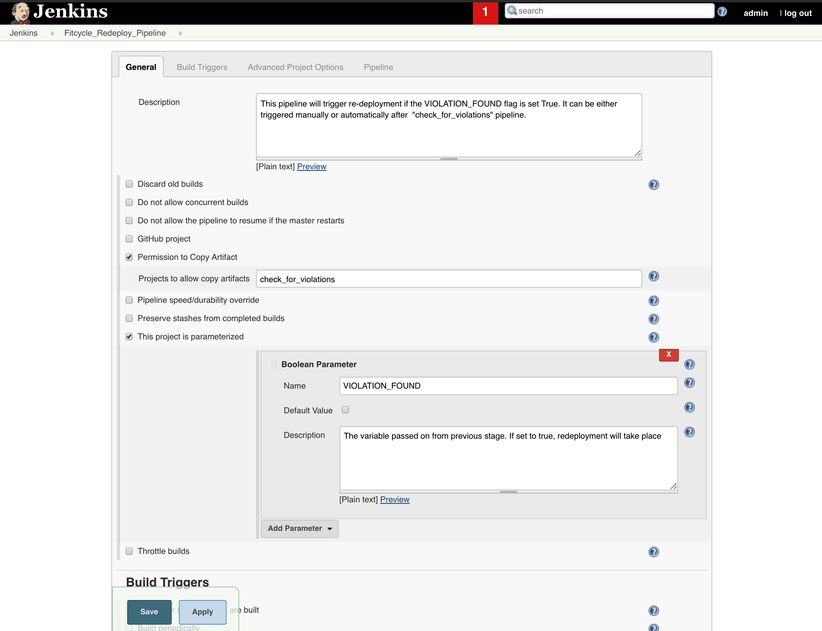Open help for Default Value option
Screen dimensions: 822x631
tap(690, 407)
